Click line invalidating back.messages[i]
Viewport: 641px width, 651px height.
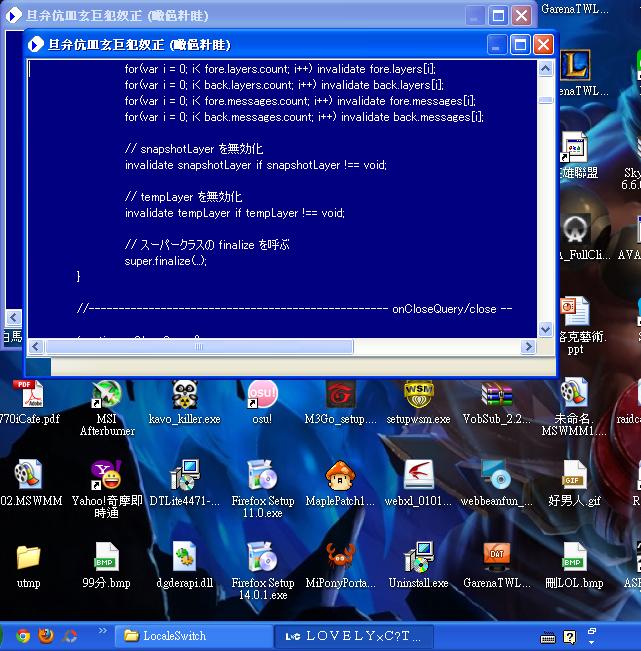click(304, 117)
